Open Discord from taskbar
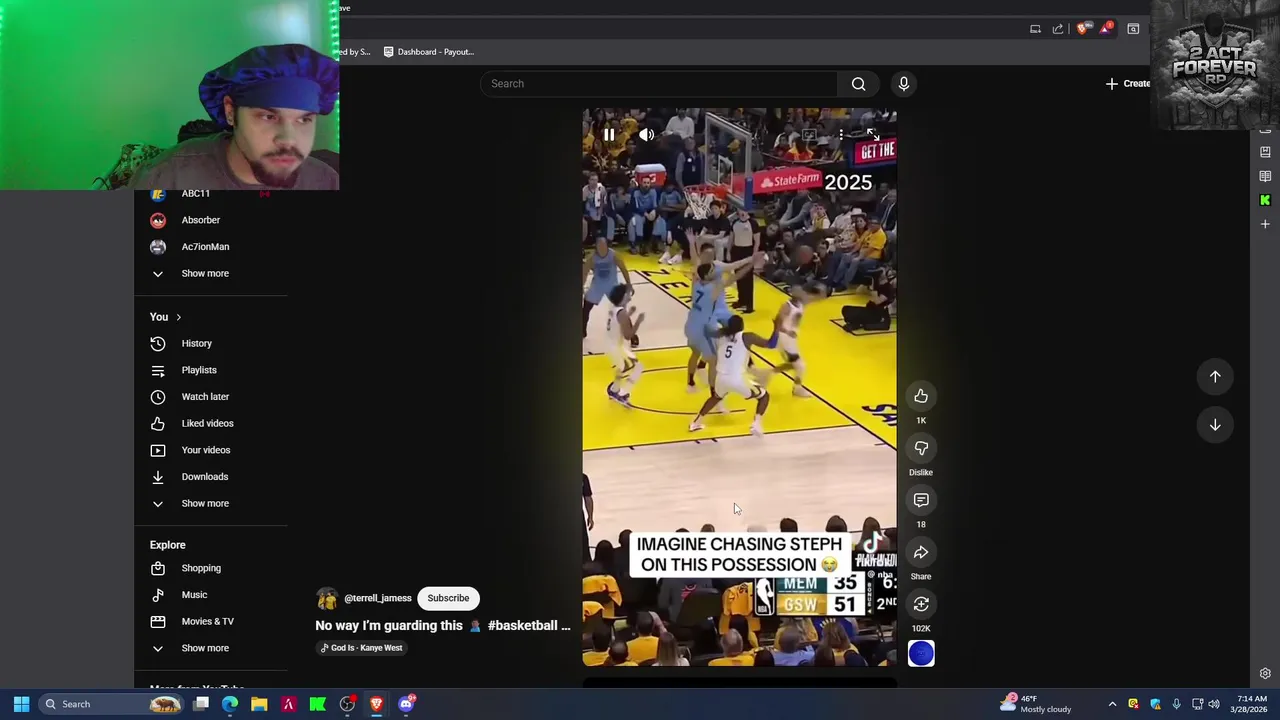The height and width of the screenshot is (720, 1280). click(x=406, y=704)
